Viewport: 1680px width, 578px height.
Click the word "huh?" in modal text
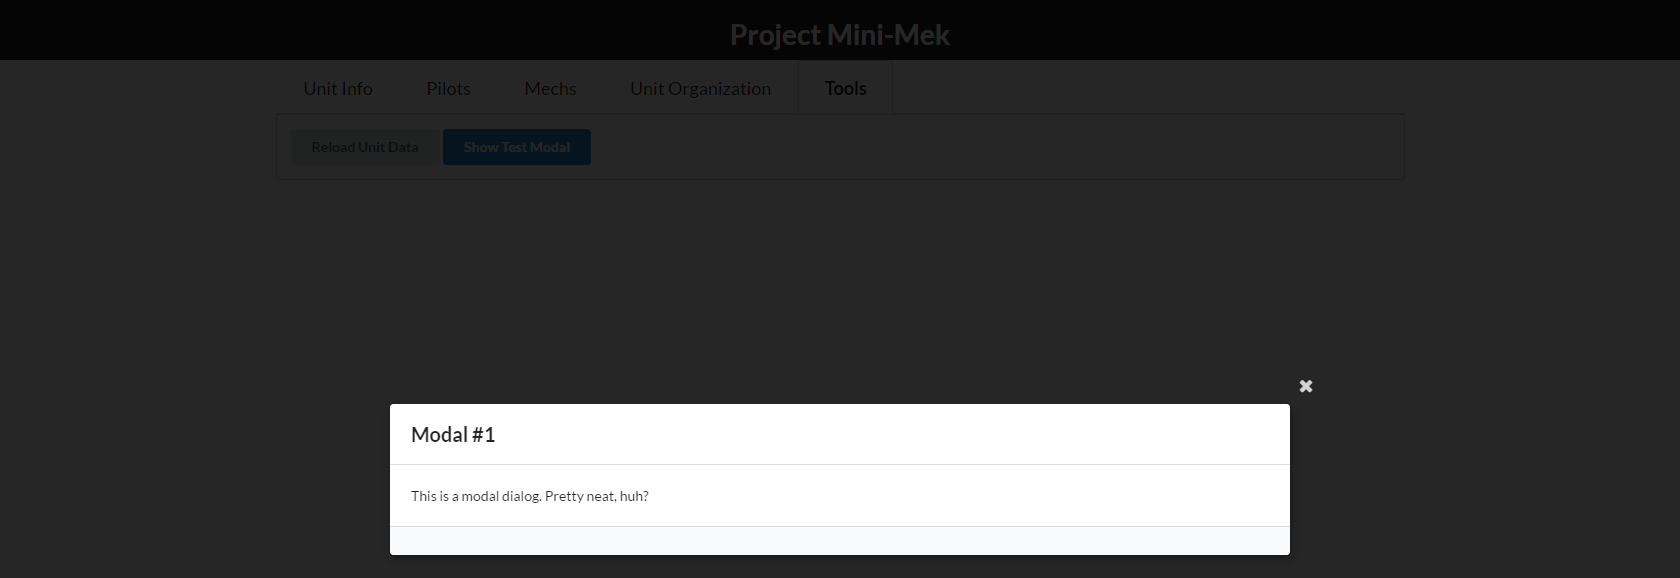pyautogui.click(x=634, y=496)
